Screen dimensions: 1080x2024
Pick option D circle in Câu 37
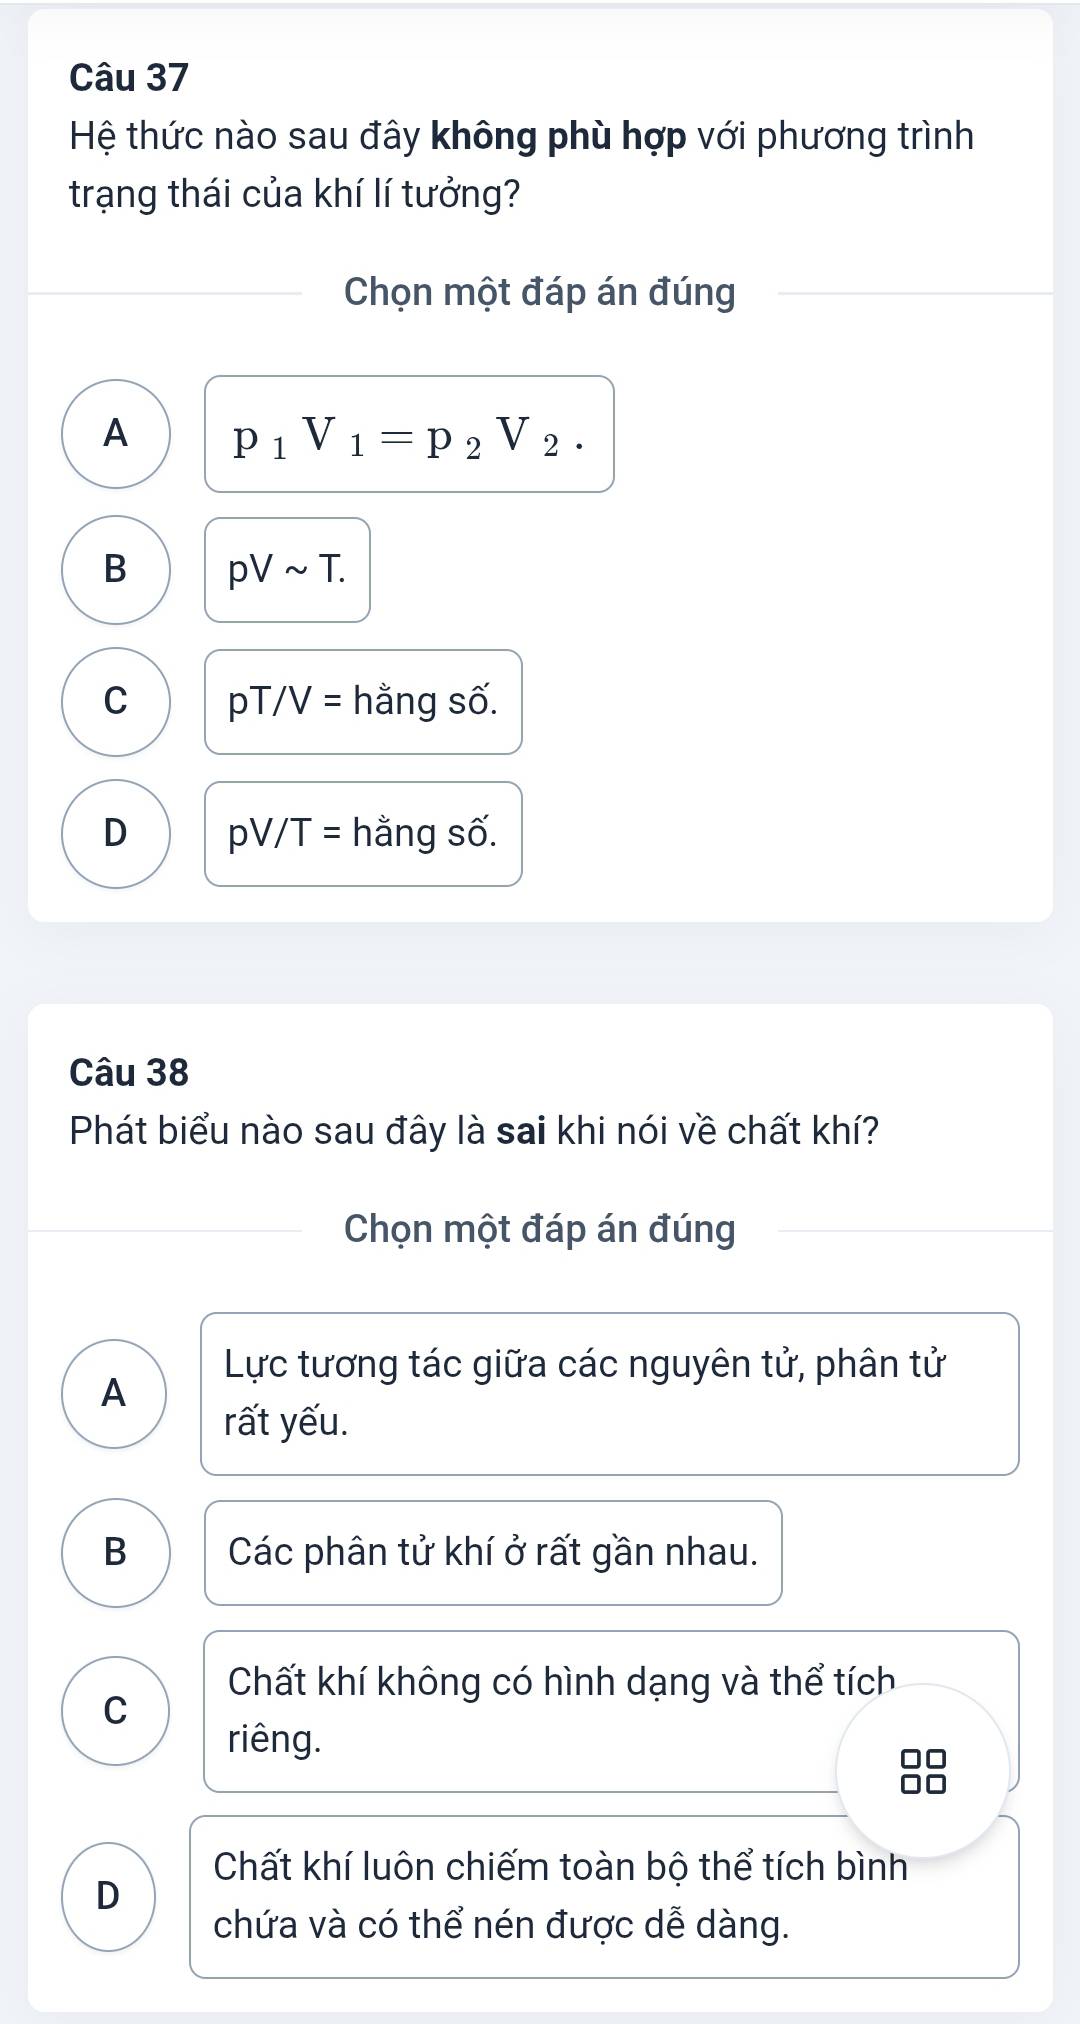click(x=116, y=834)
